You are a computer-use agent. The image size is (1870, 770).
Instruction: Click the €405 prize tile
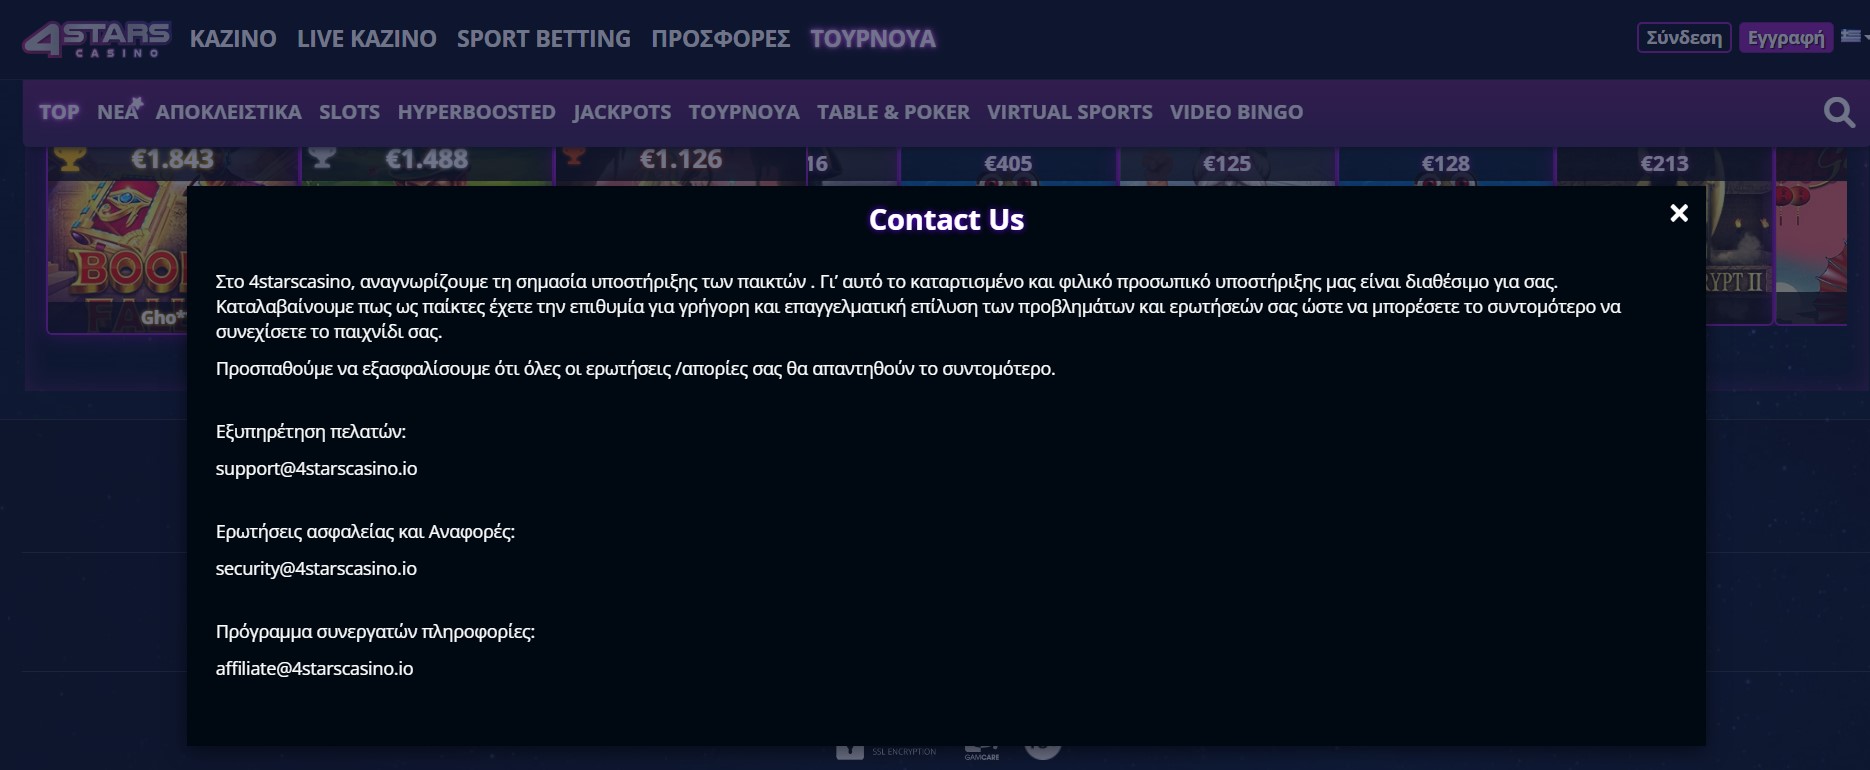pyautogui.click(x=1008, y=164)
